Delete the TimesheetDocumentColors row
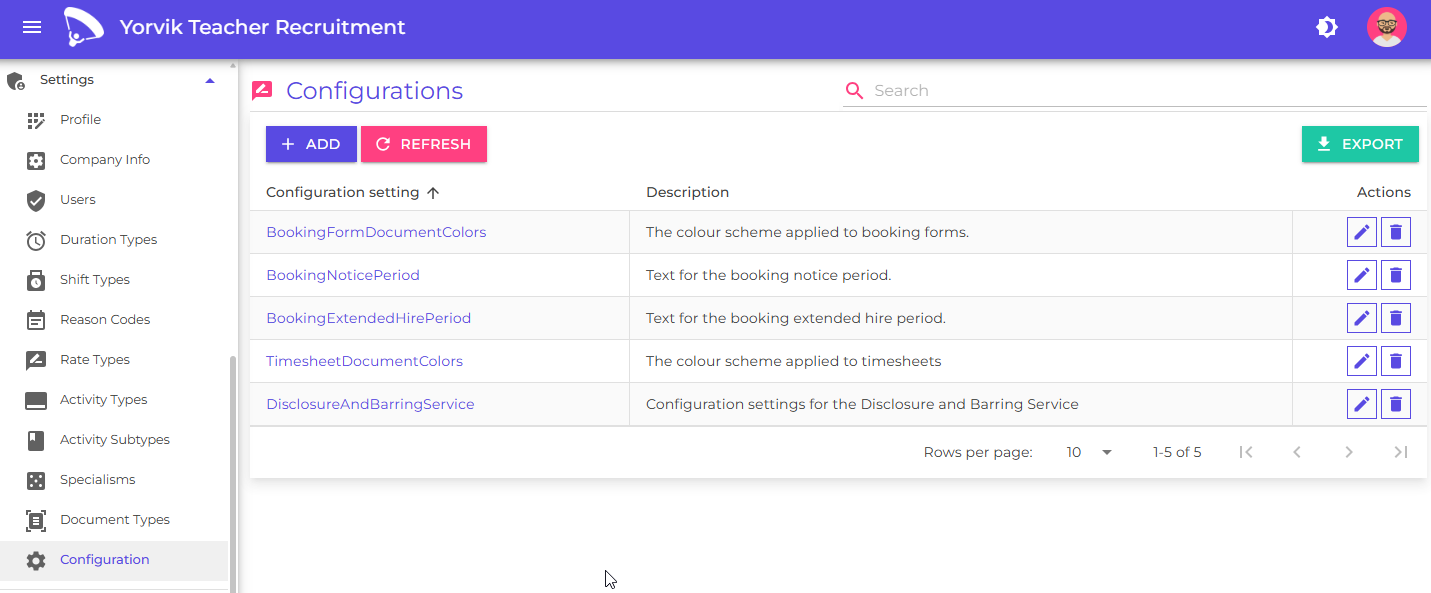 pos(1396,361)
